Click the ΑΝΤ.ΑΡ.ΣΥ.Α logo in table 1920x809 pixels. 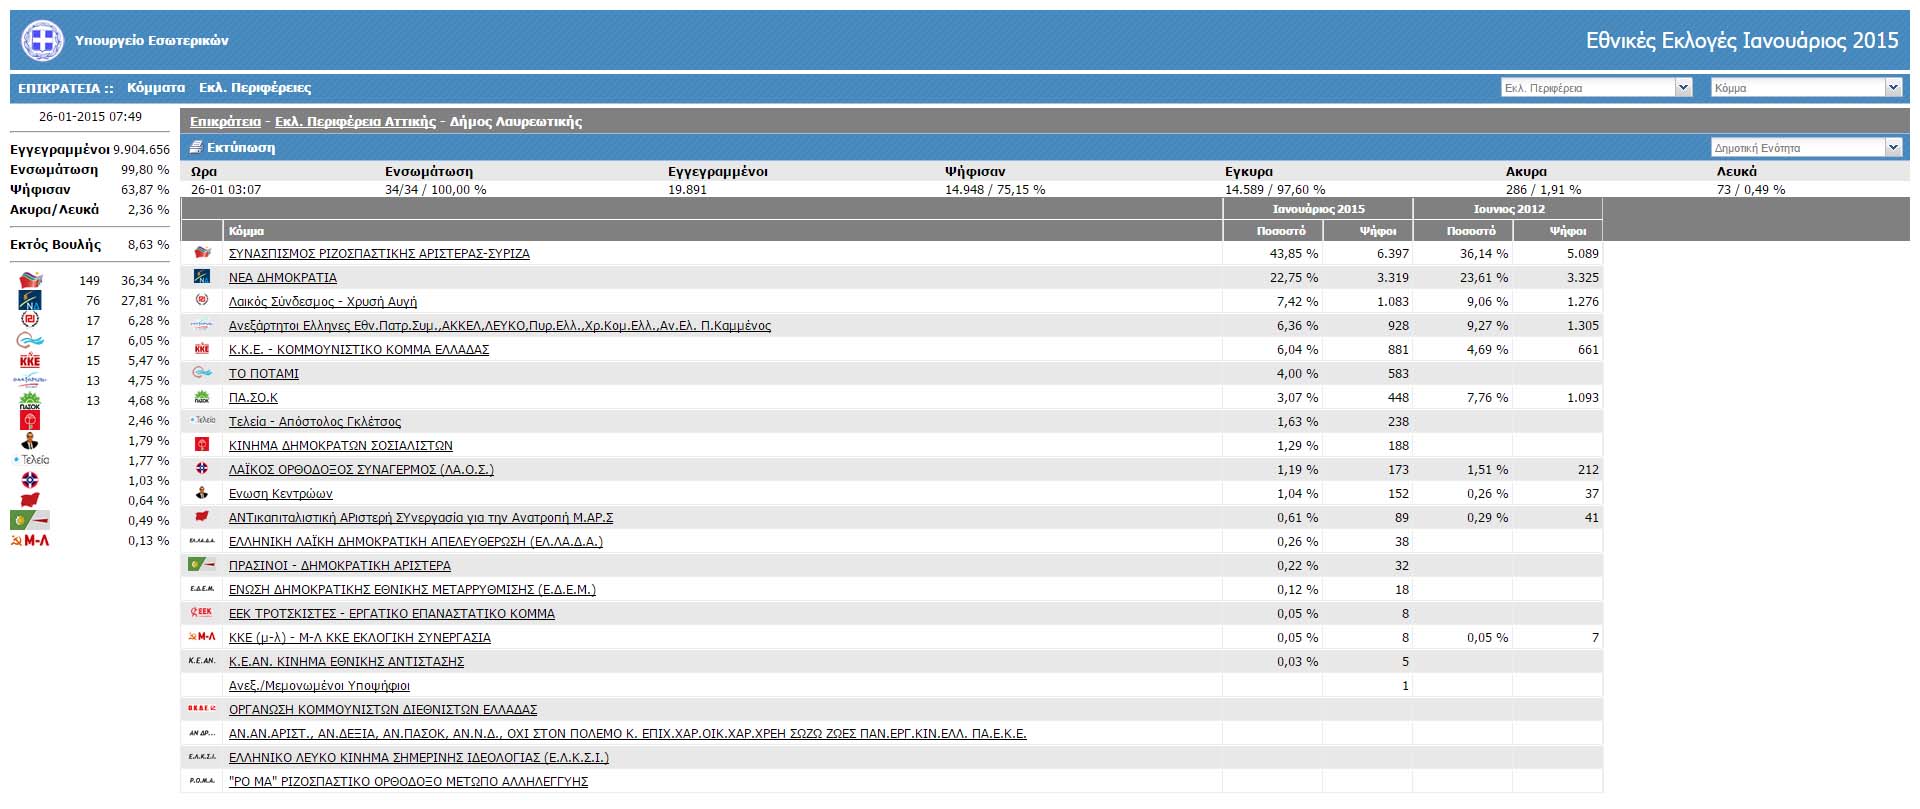(x=202, y=517)
